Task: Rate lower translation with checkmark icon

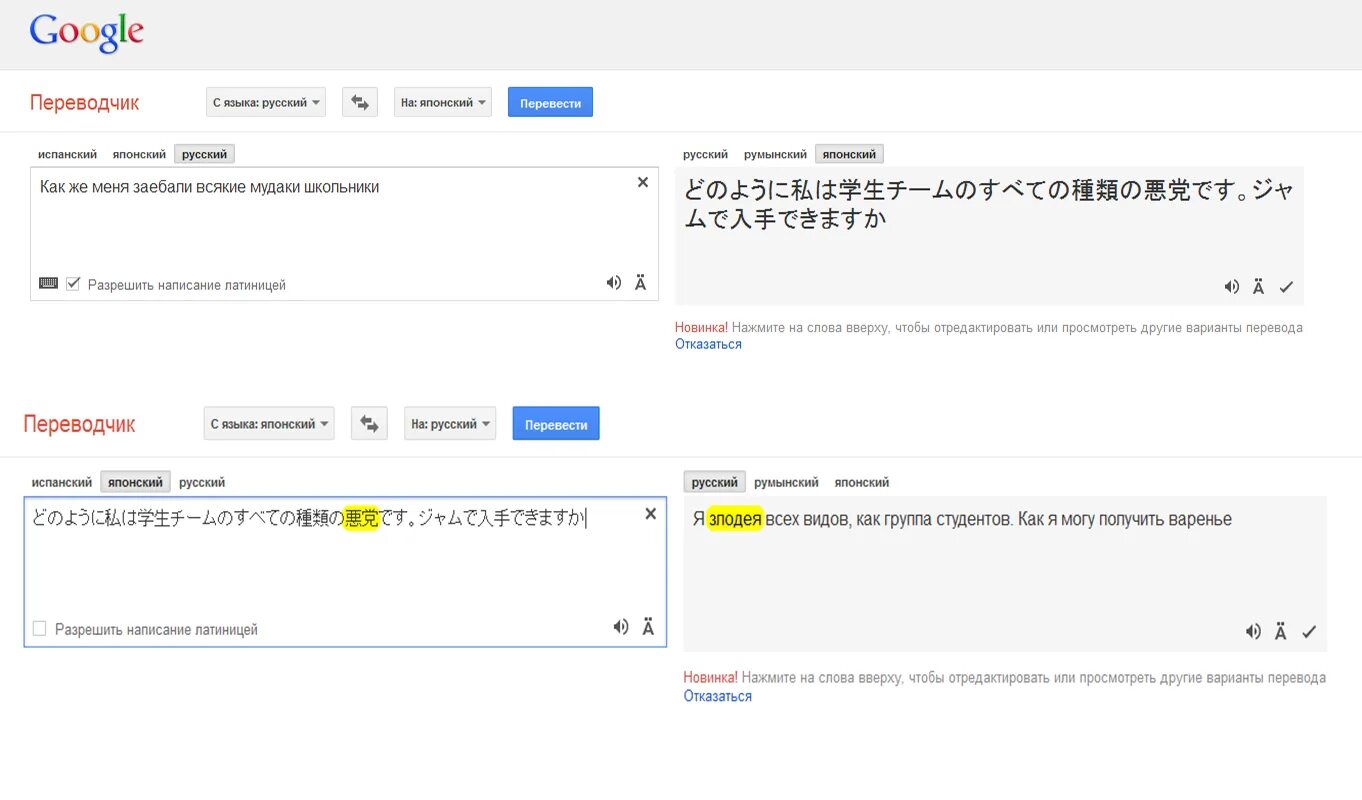Action: pyautogui.click(x=1309, y=632)
